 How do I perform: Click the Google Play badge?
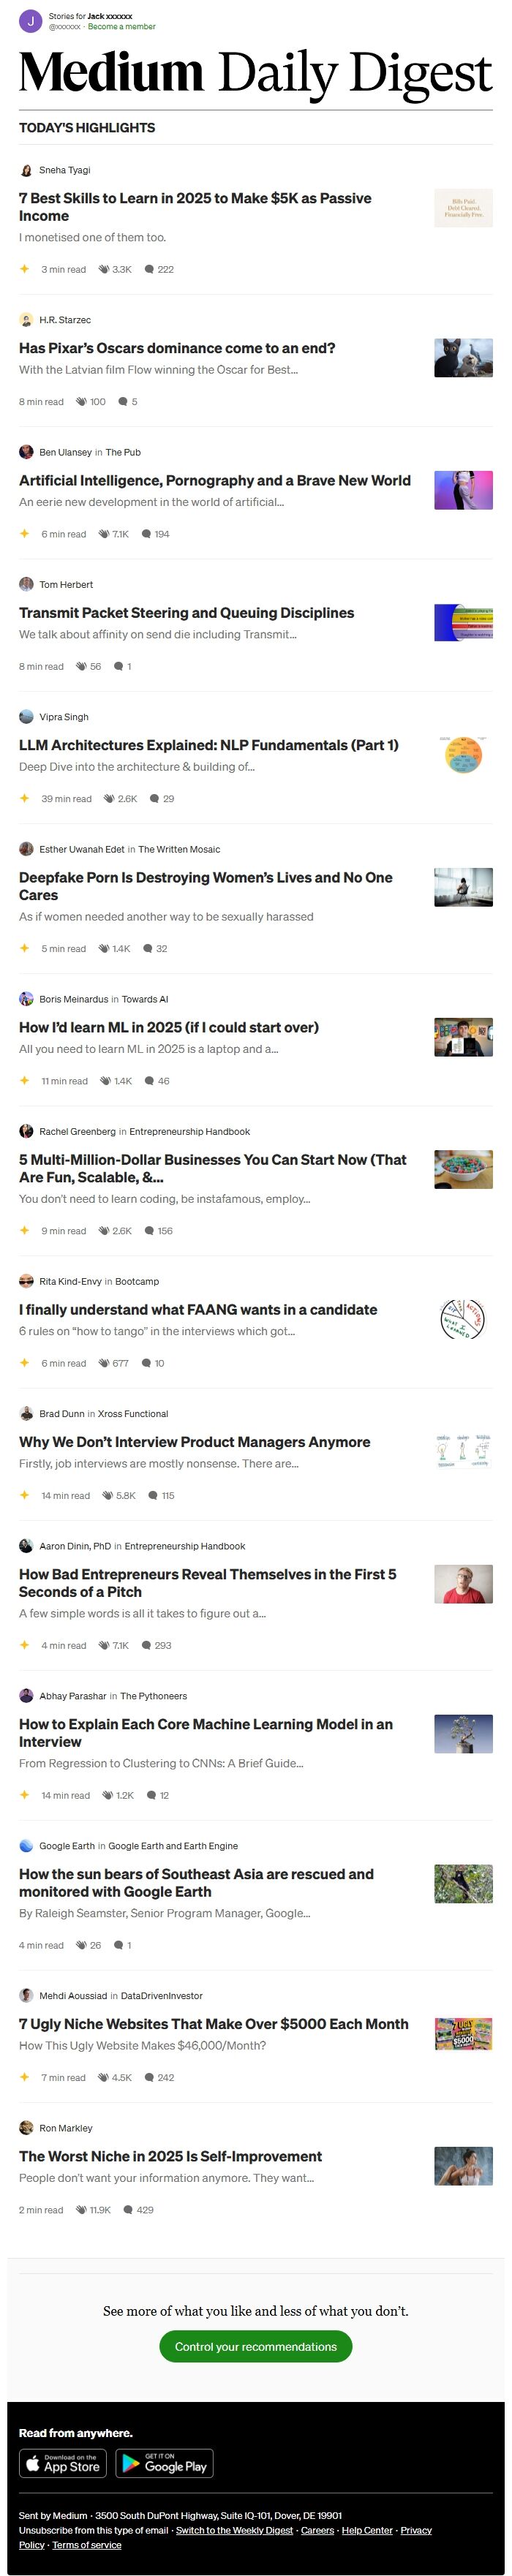pyautogui.click(x=164, y=2462)
